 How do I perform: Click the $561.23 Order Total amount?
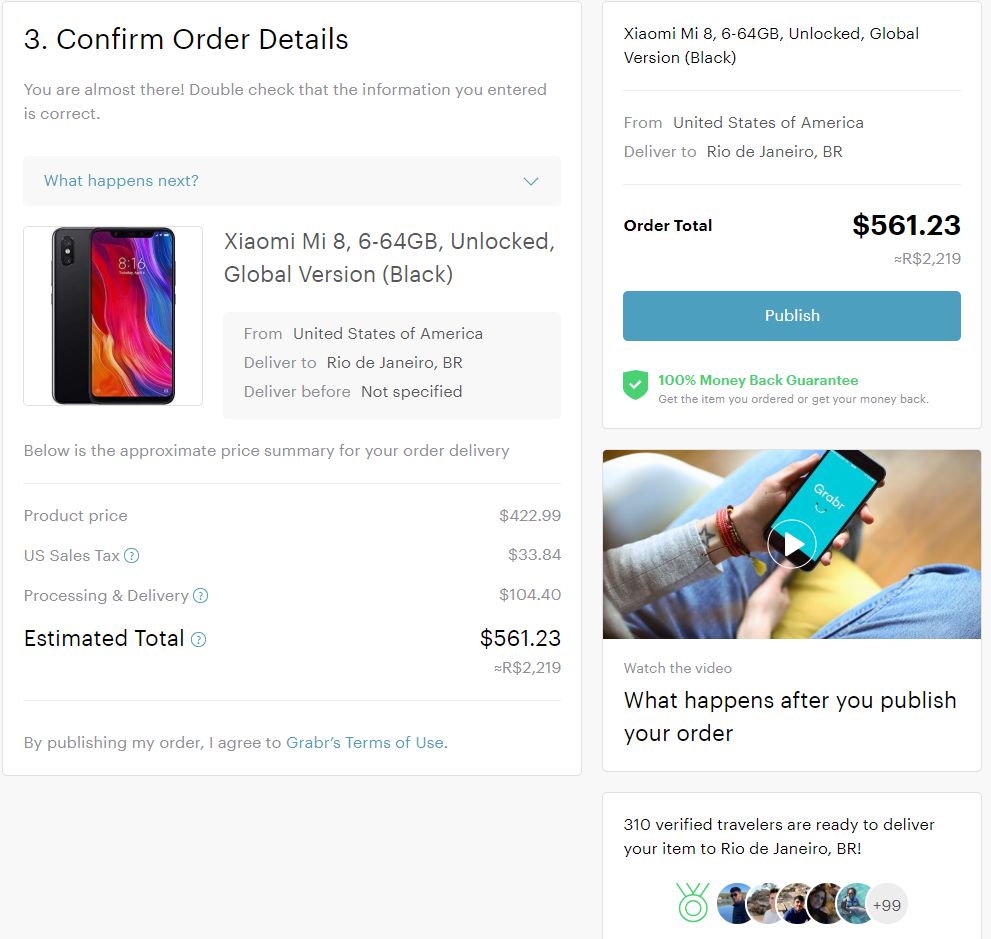tap(906, 225)
